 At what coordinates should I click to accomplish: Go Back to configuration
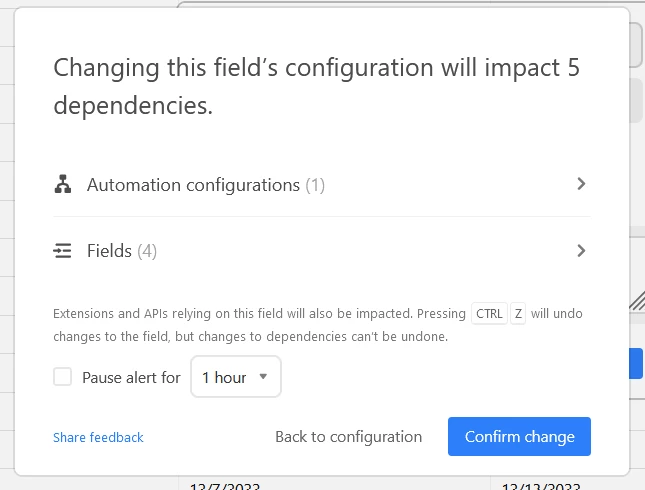tap(348, 437)
